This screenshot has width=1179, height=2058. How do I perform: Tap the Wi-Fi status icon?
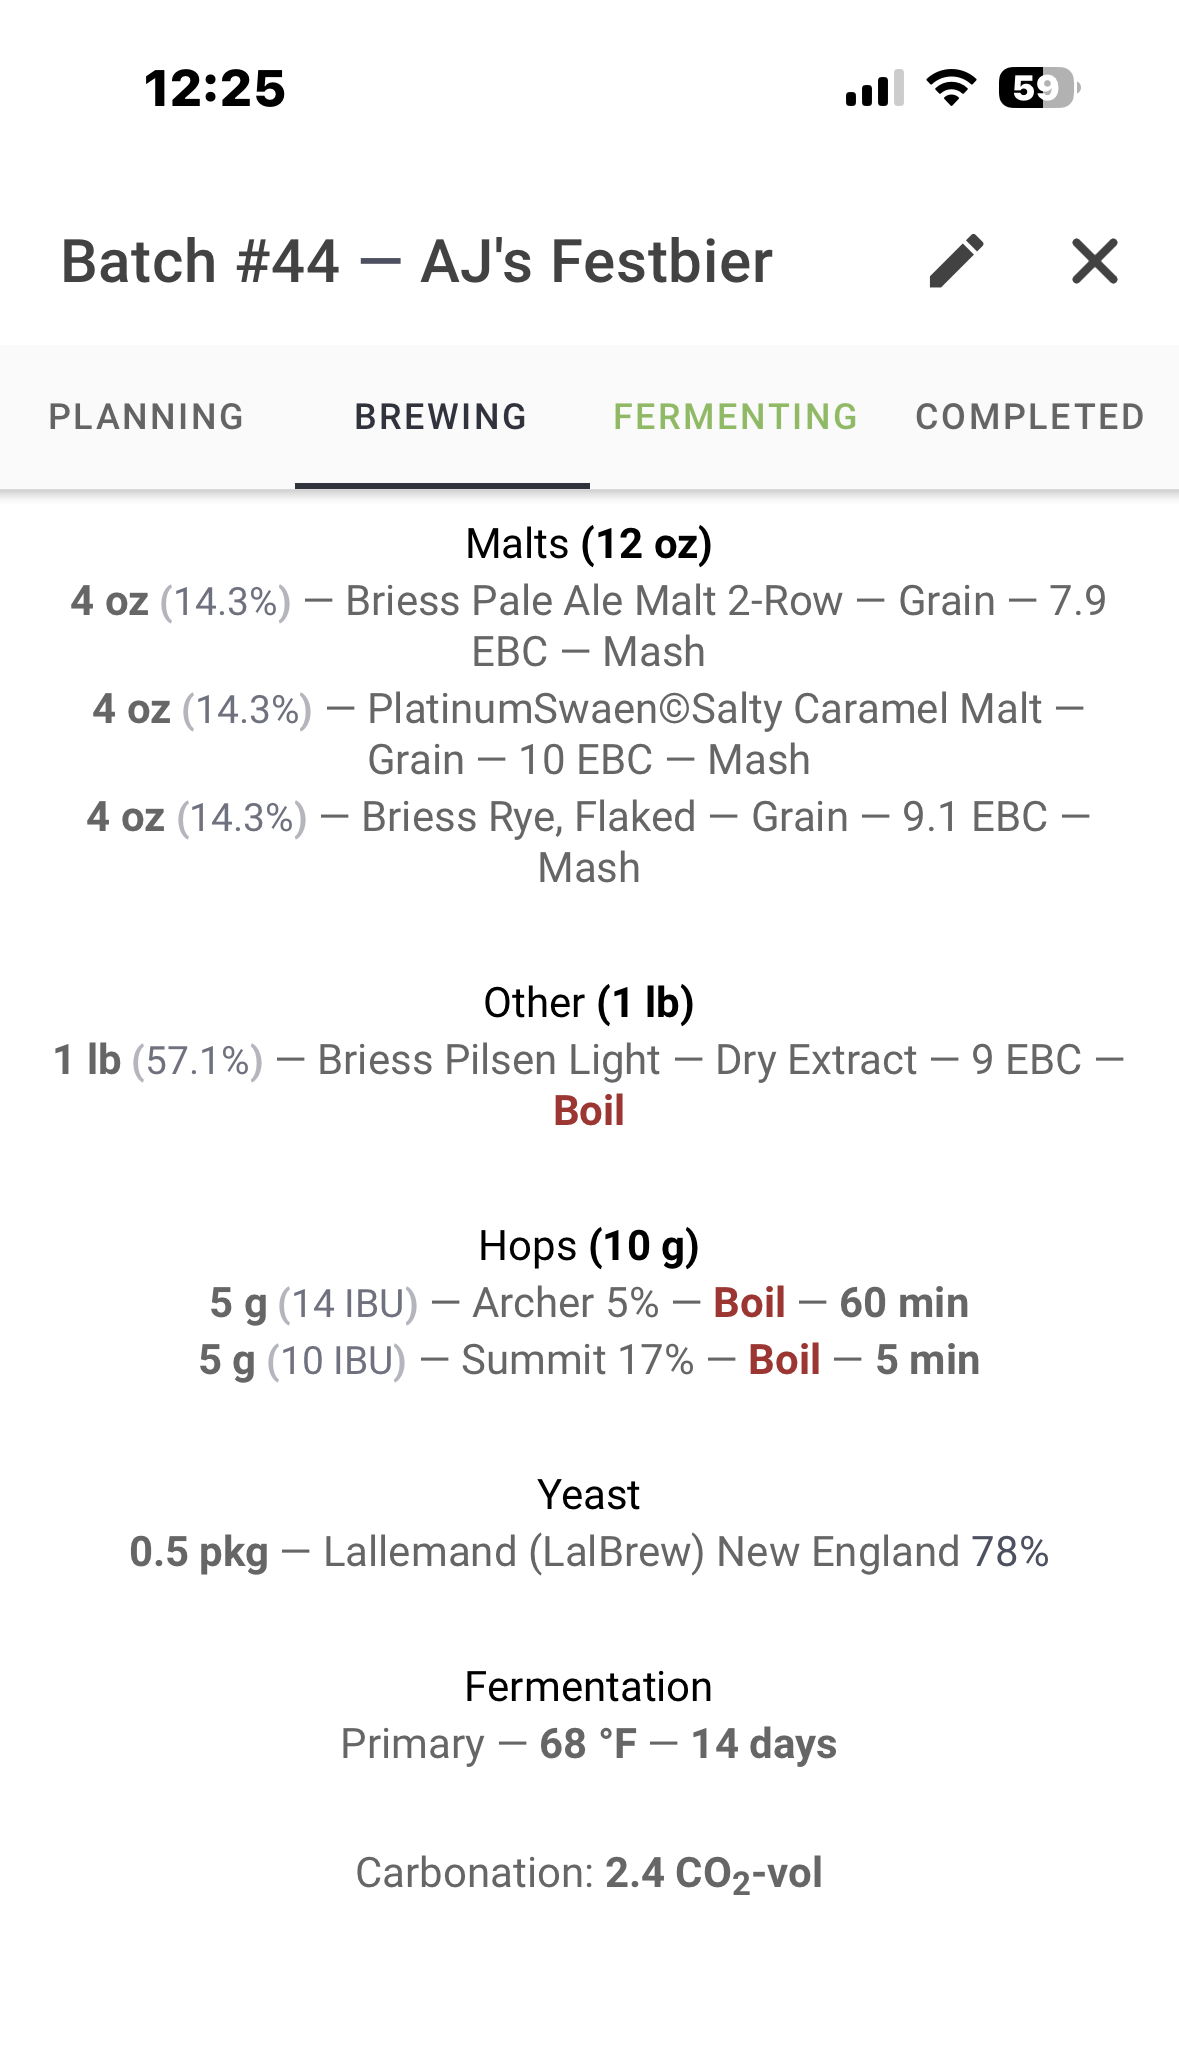[952, 88]
